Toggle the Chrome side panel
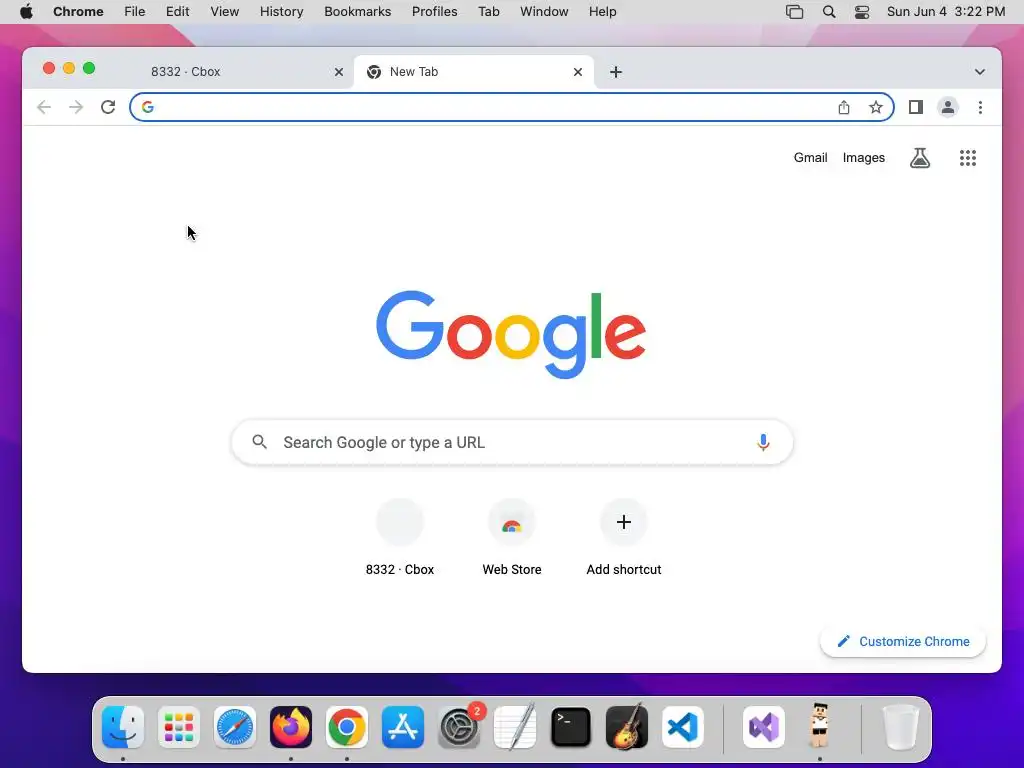 point(916,107)
